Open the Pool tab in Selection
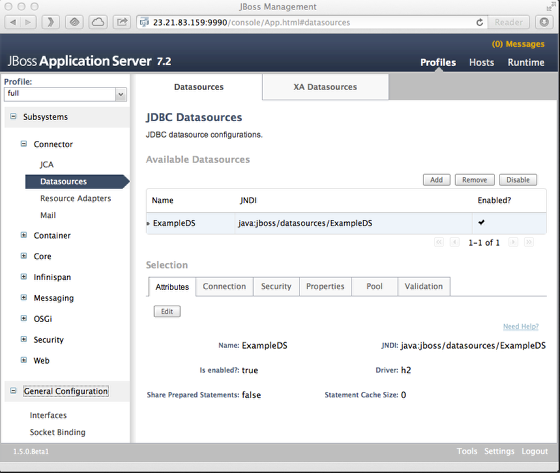Screen dimensions: 560x473 tap(374, 286)
